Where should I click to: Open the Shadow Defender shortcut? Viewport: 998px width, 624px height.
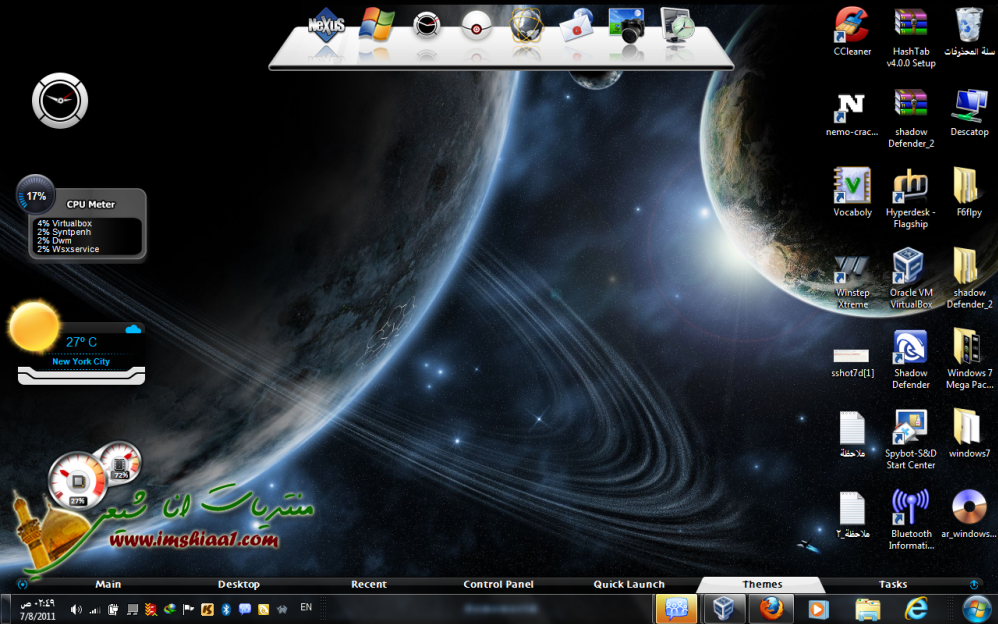click(x=911, y=359)
